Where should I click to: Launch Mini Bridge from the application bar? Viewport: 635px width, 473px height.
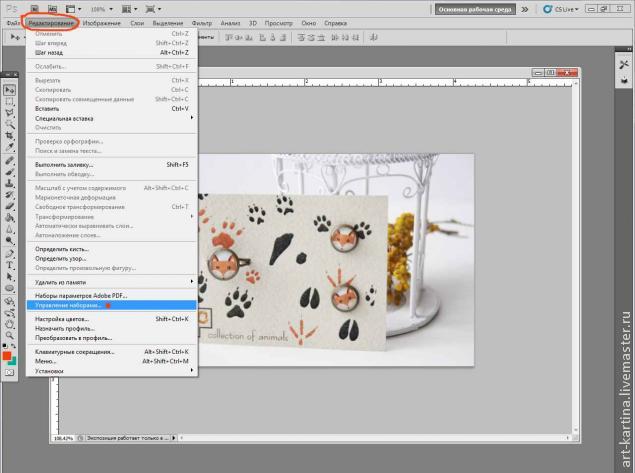click(x=52, y=9)
